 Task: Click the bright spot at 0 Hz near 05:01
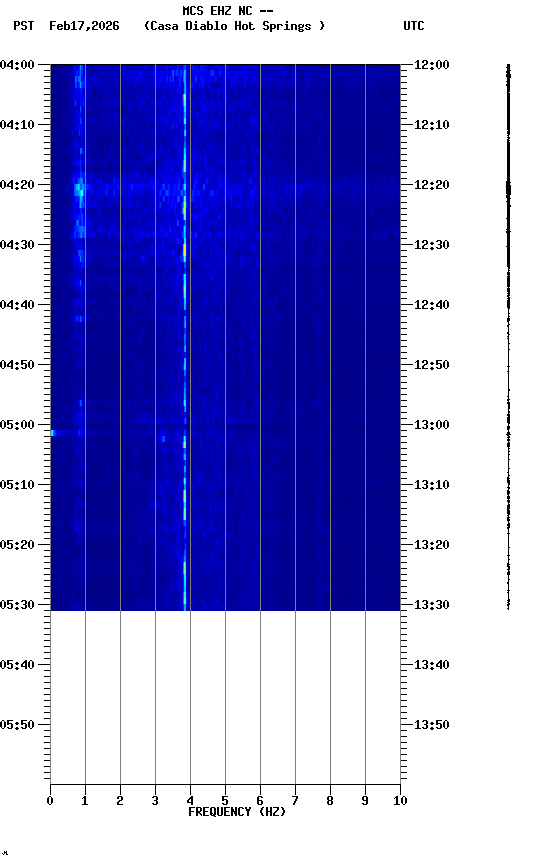[x=52, y=433]
